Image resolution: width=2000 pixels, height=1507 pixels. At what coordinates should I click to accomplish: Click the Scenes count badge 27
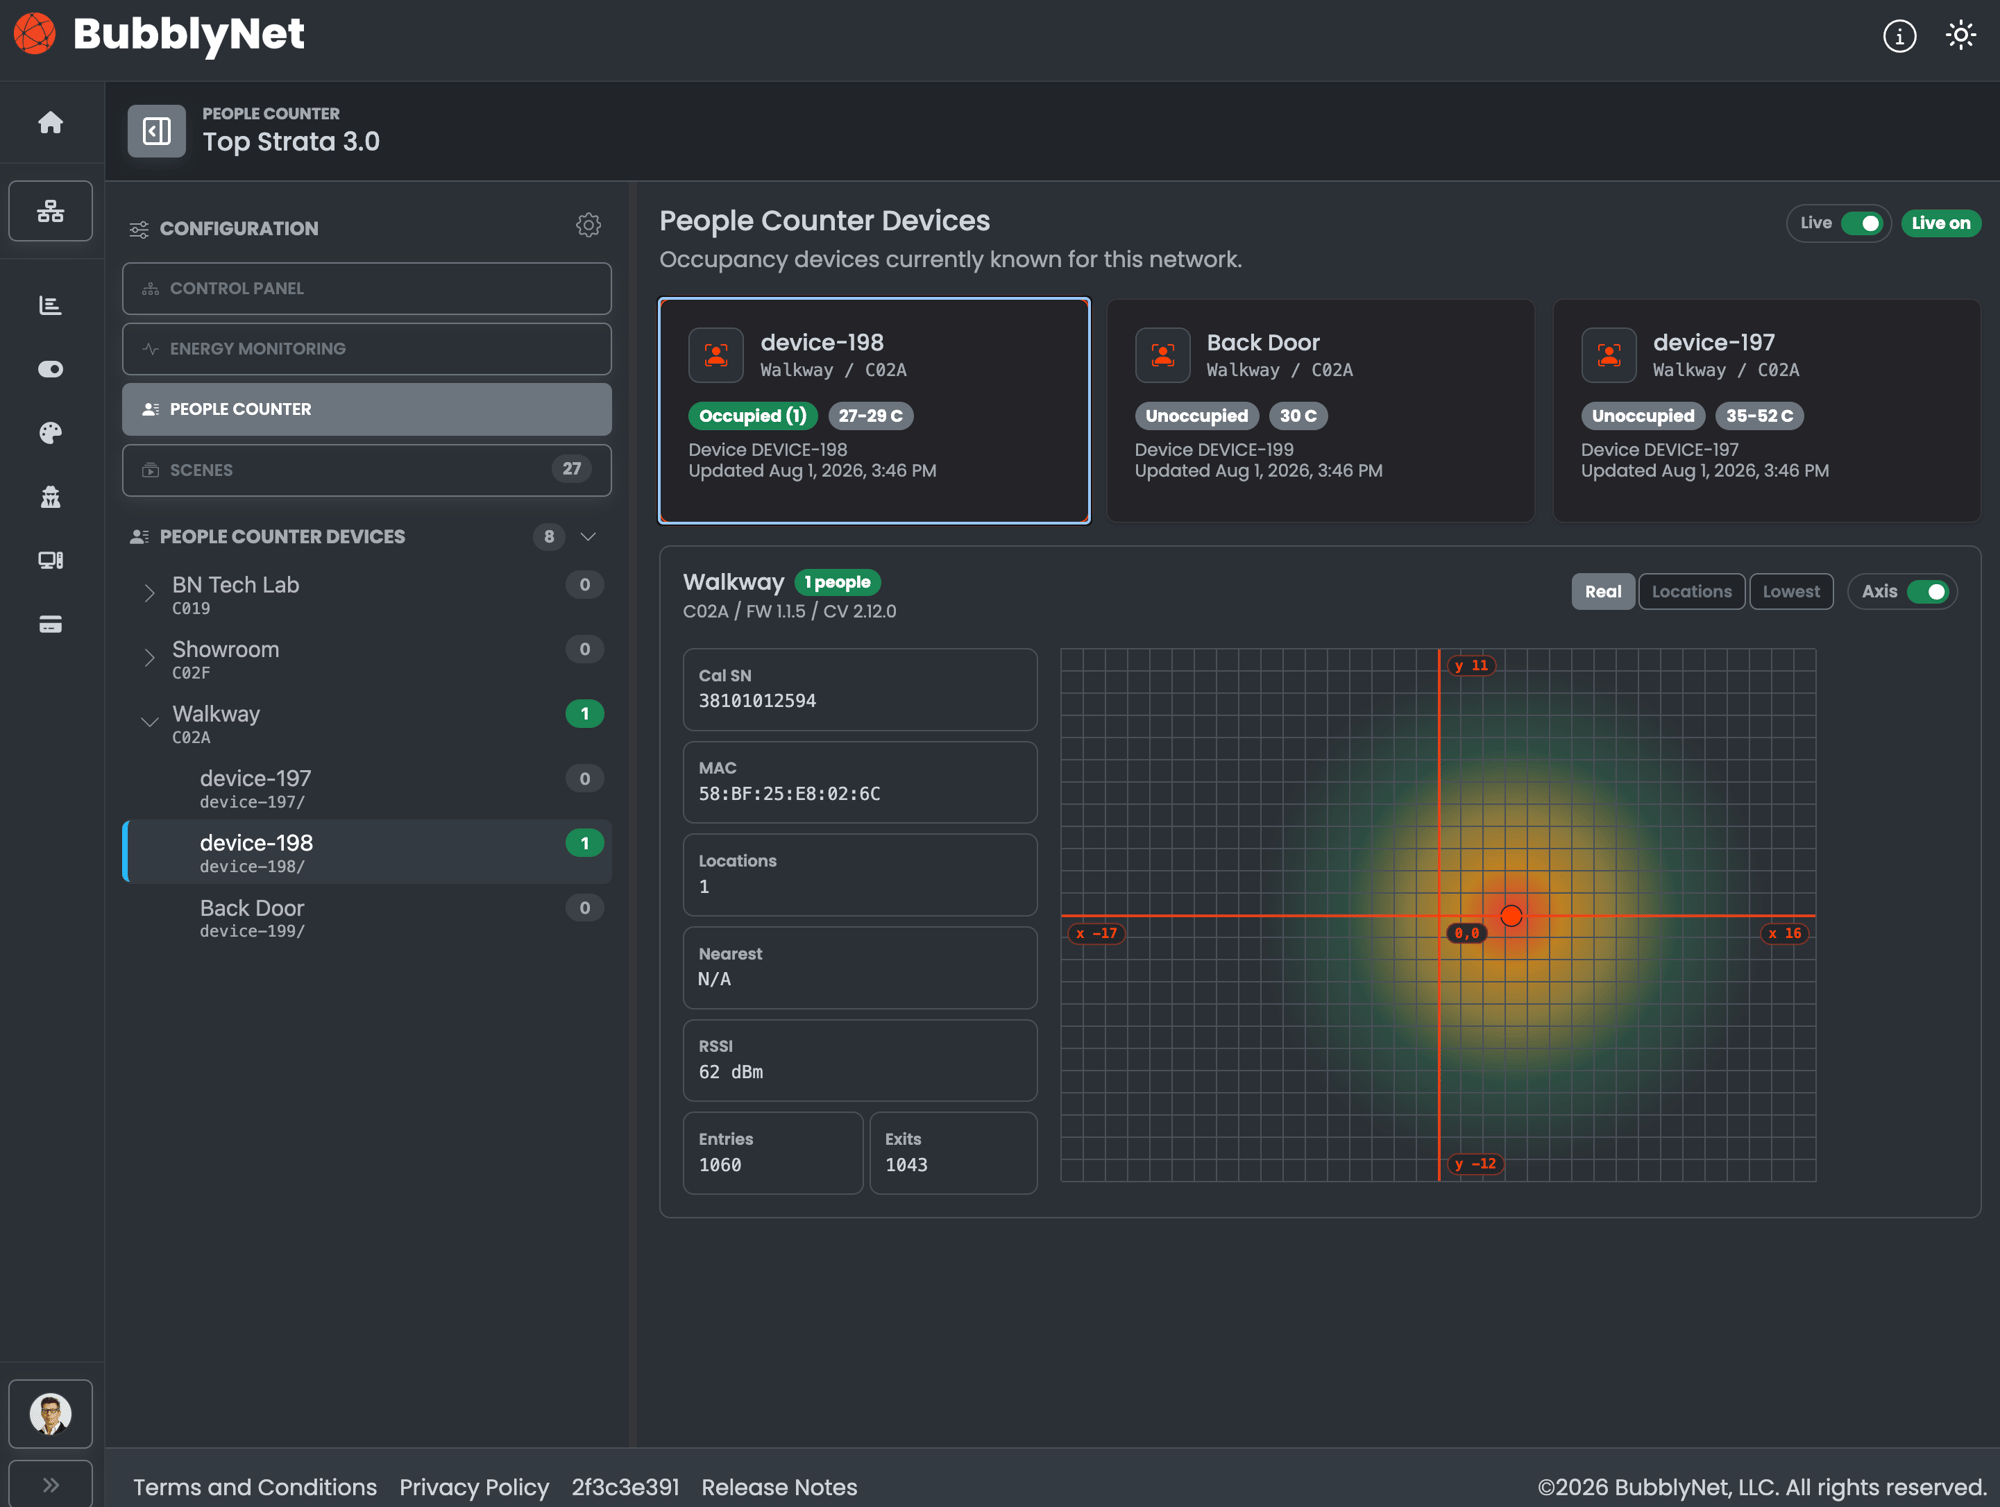tap(572, 469)
